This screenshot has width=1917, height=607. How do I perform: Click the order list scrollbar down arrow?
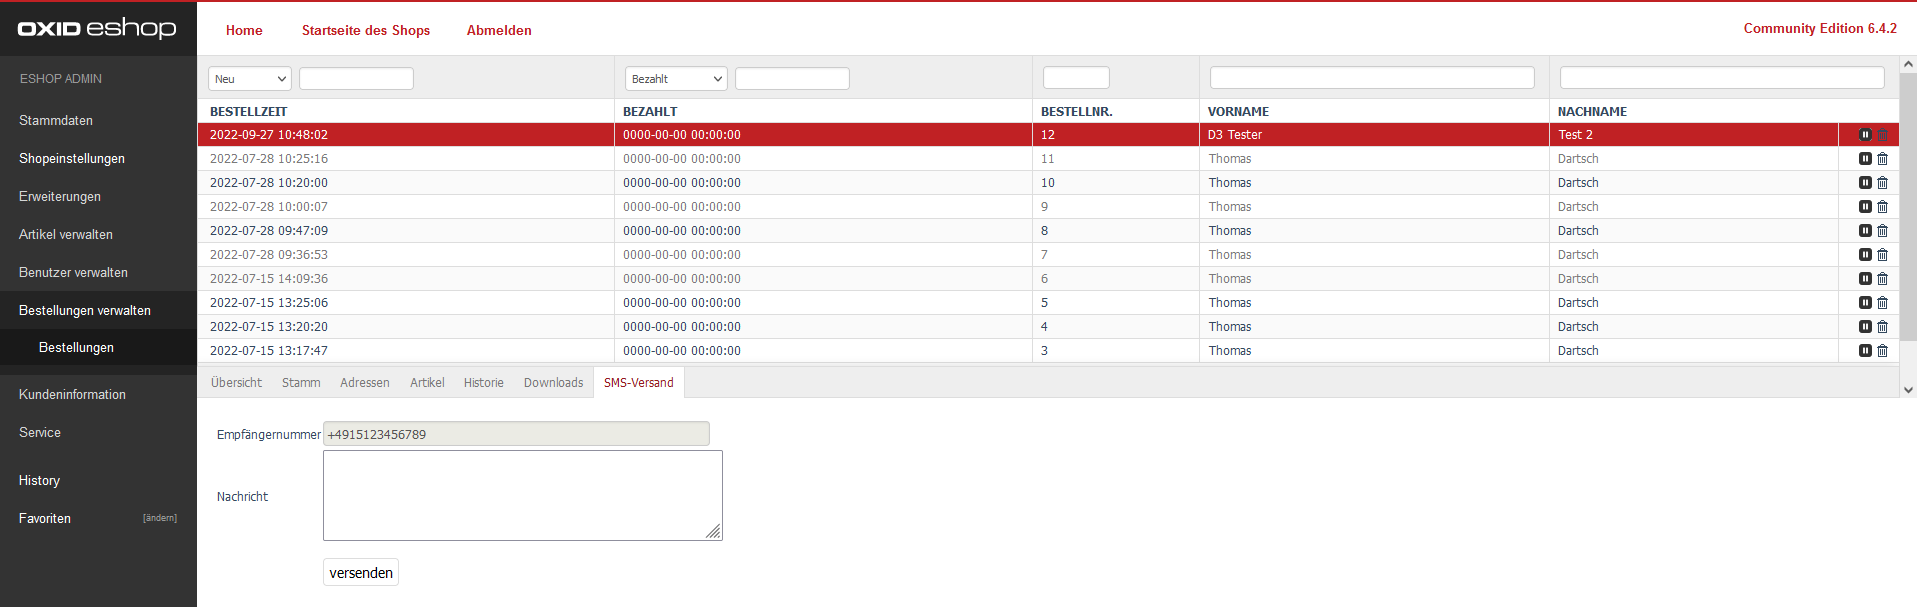[x=1908, y=390]
